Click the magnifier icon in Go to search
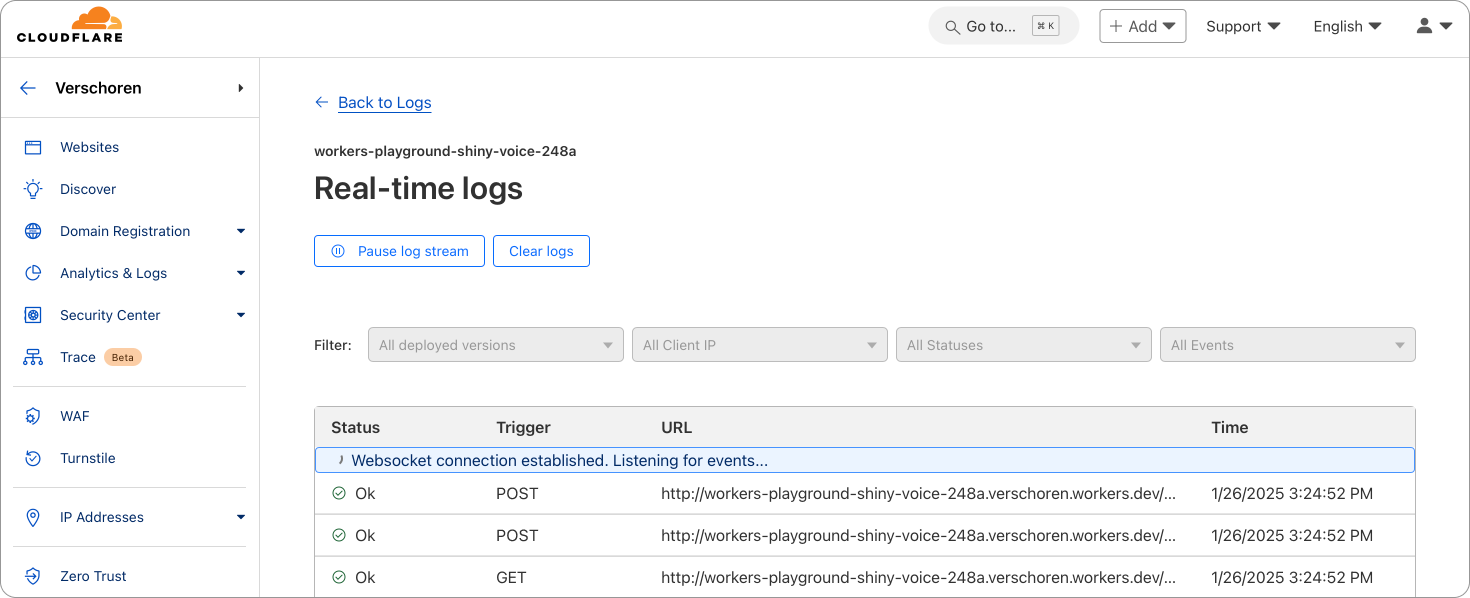This screenshot has width=1470, height=598. pos(952,27)
